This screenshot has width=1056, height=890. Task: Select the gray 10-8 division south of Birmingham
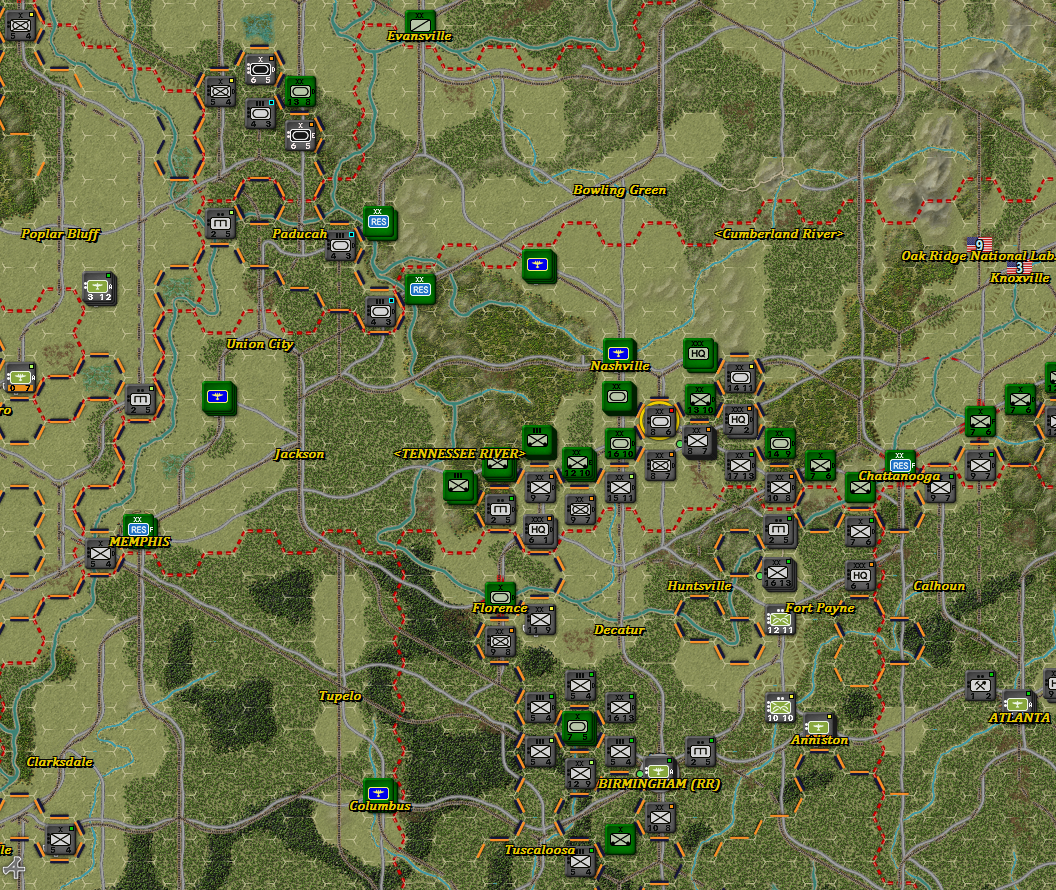(x=659, y=819)
